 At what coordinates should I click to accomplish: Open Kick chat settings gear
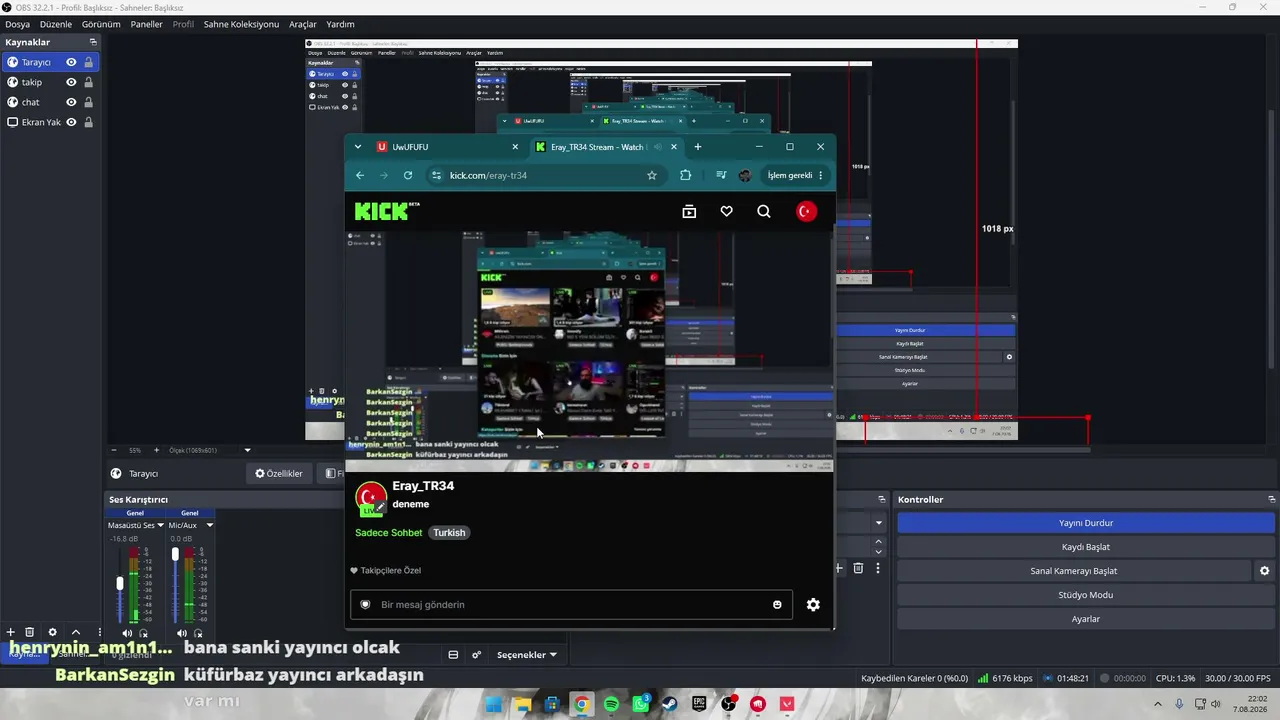[813, 604]
